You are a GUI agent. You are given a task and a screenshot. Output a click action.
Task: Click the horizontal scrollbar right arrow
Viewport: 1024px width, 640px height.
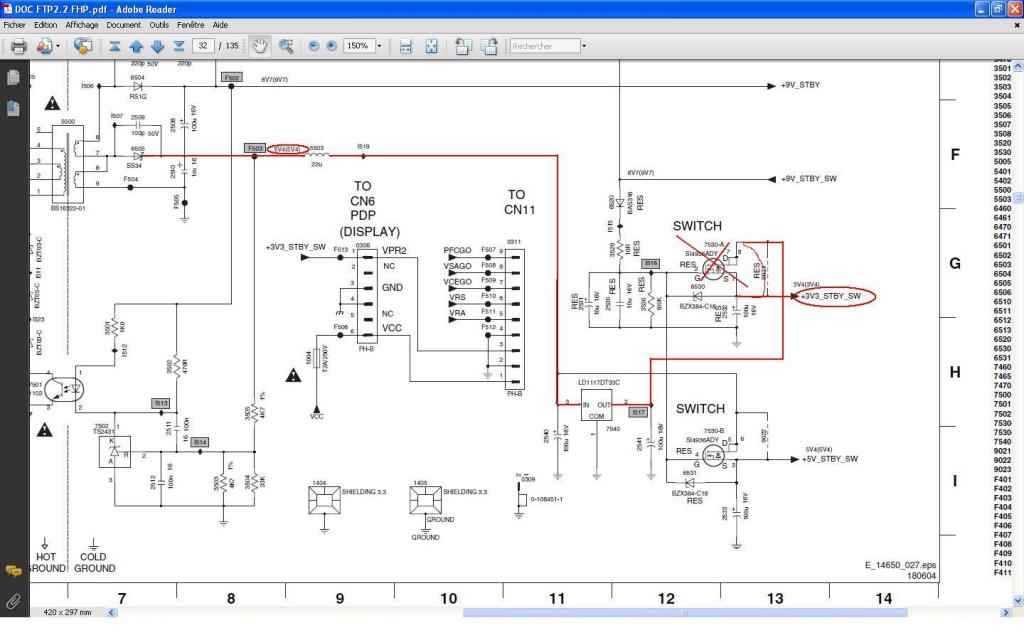[x=1006, y=613]
